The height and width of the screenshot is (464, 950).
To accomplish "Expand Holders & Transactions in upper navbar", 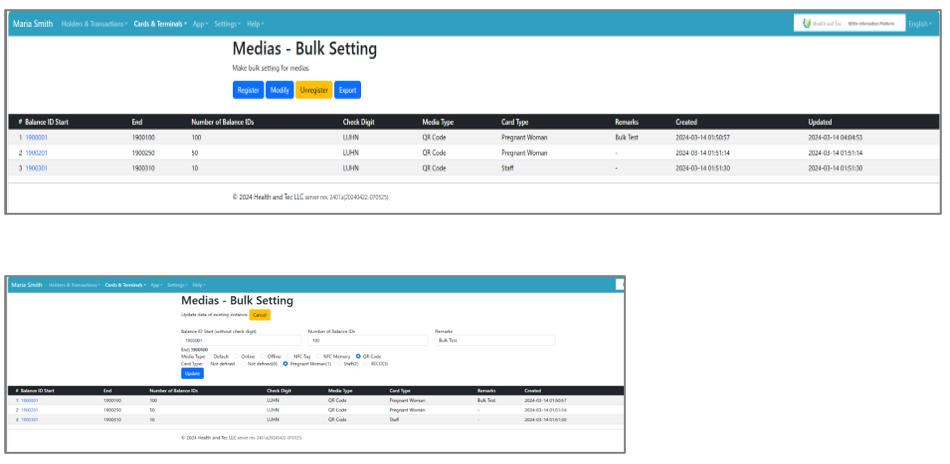I will [95, 23].
